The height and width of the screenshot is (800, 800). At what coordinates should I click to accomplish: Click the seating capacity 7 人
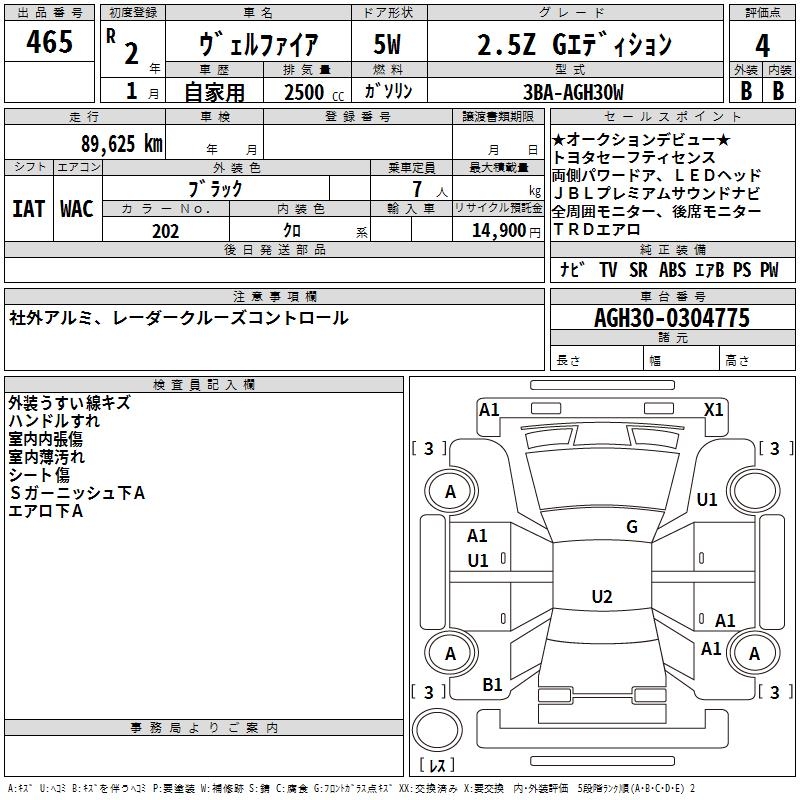429,189
